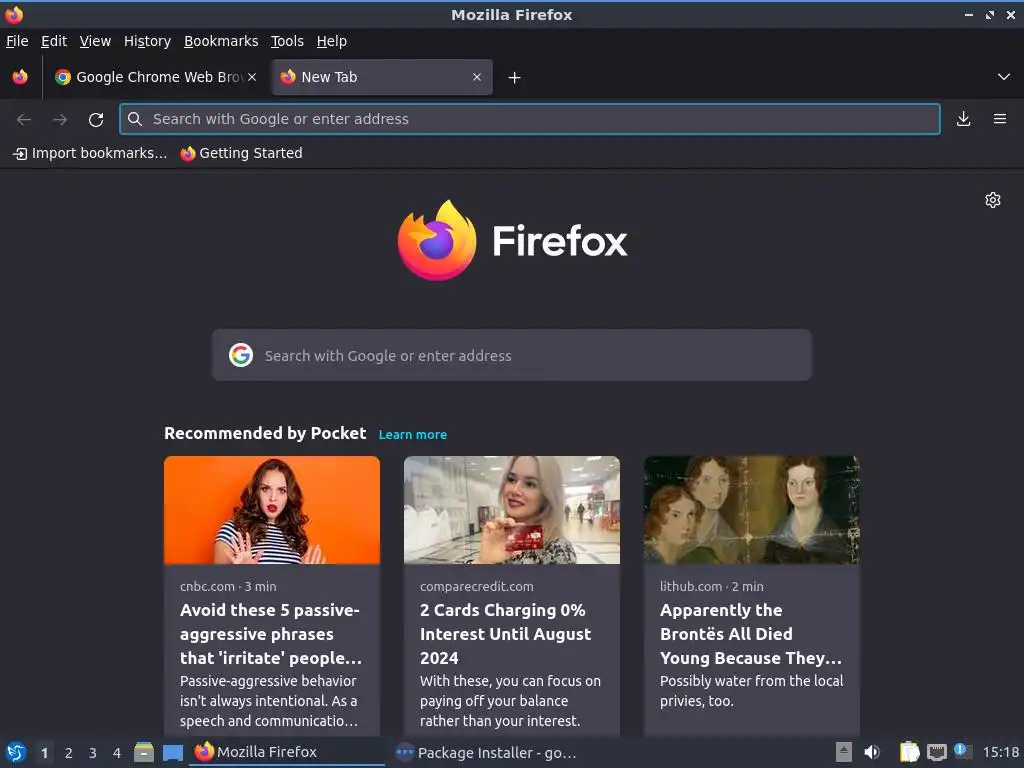Open clipboard manager tray icon

coord(909,752)
